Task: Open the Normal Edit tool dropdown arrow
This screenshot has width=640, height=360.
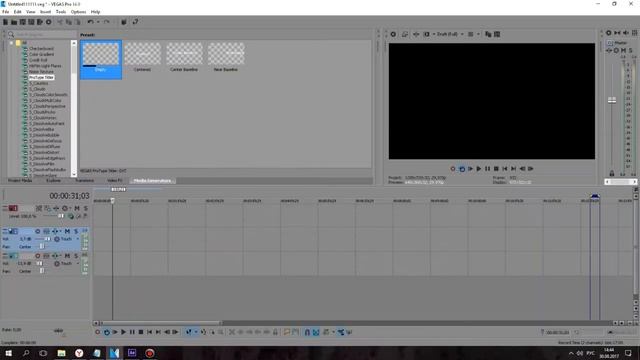Action: click(x=196, y=332)
